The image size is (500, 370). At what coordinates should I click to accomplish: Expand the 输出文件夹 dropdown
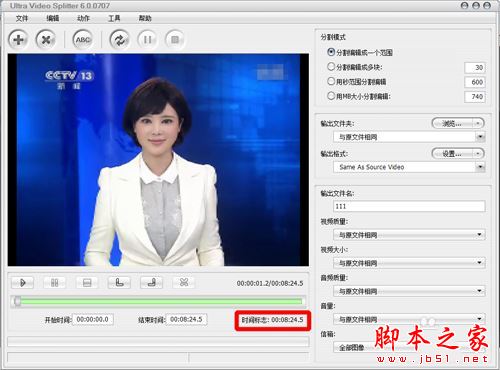480,137
